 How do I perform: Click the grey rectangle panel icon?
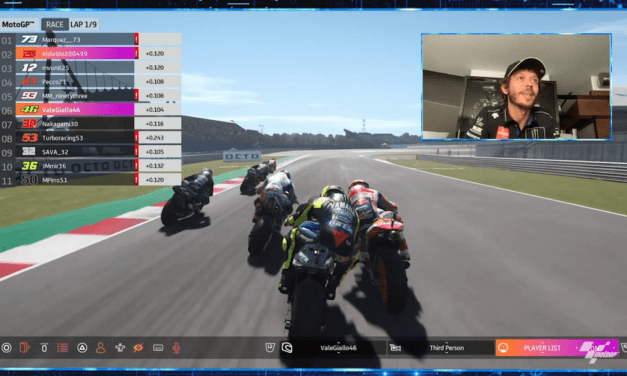158,348
